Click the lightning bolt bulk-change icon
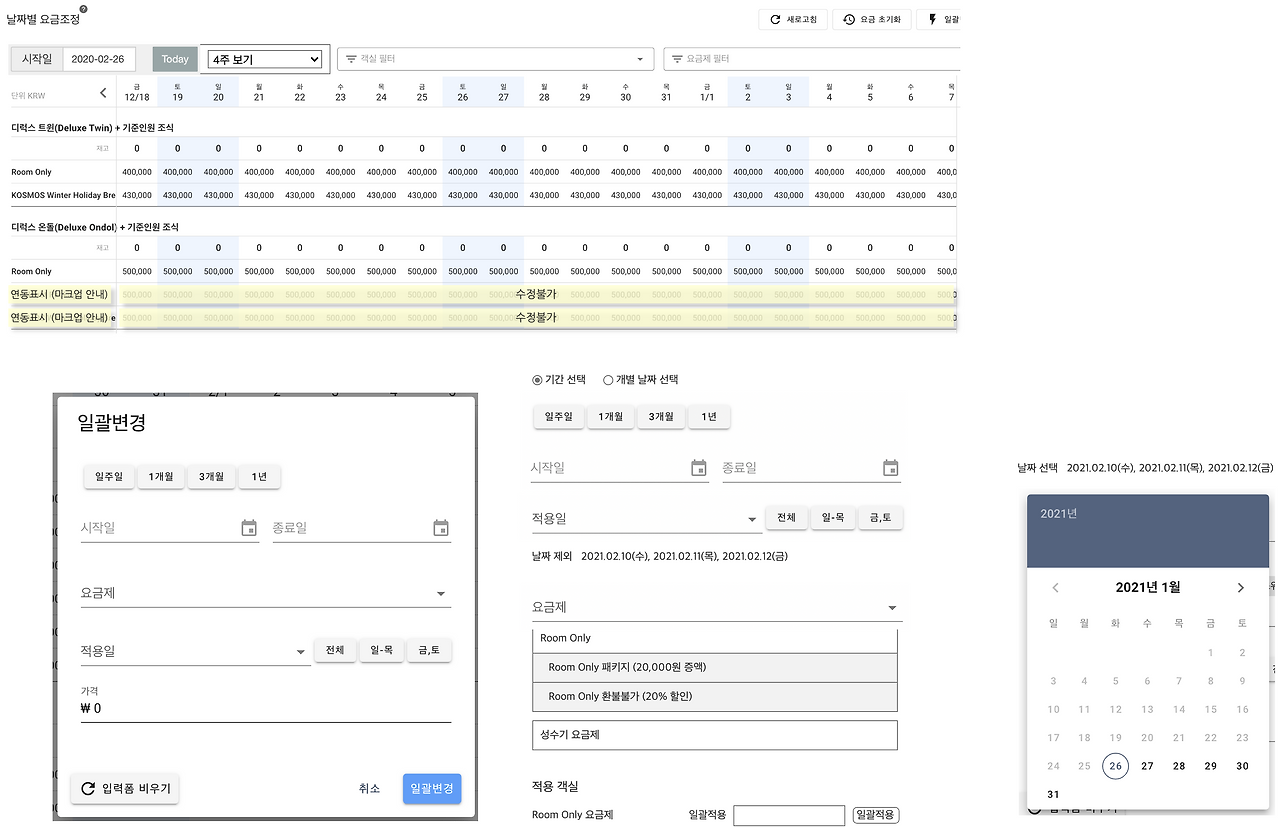This screenshot has height=827, width=1280. [x=934, y=19]
